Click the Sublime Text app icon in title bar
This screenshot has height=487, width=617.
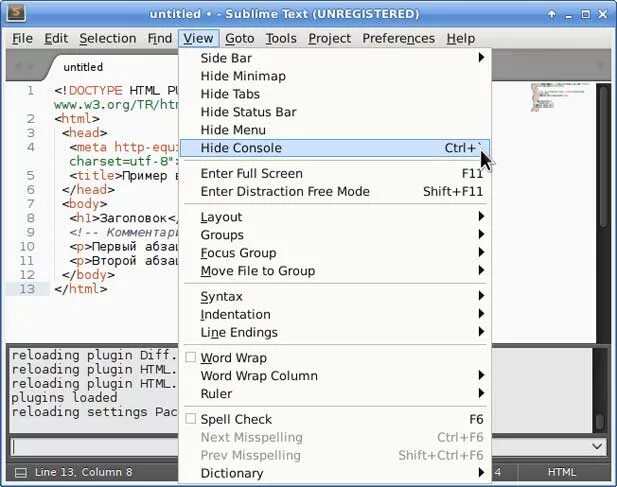point(16,13)
